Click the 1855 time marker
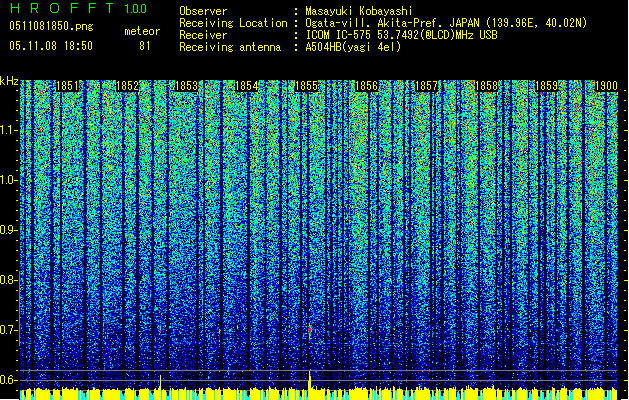Viewport: 629px width, 400px height. (307, 87)
